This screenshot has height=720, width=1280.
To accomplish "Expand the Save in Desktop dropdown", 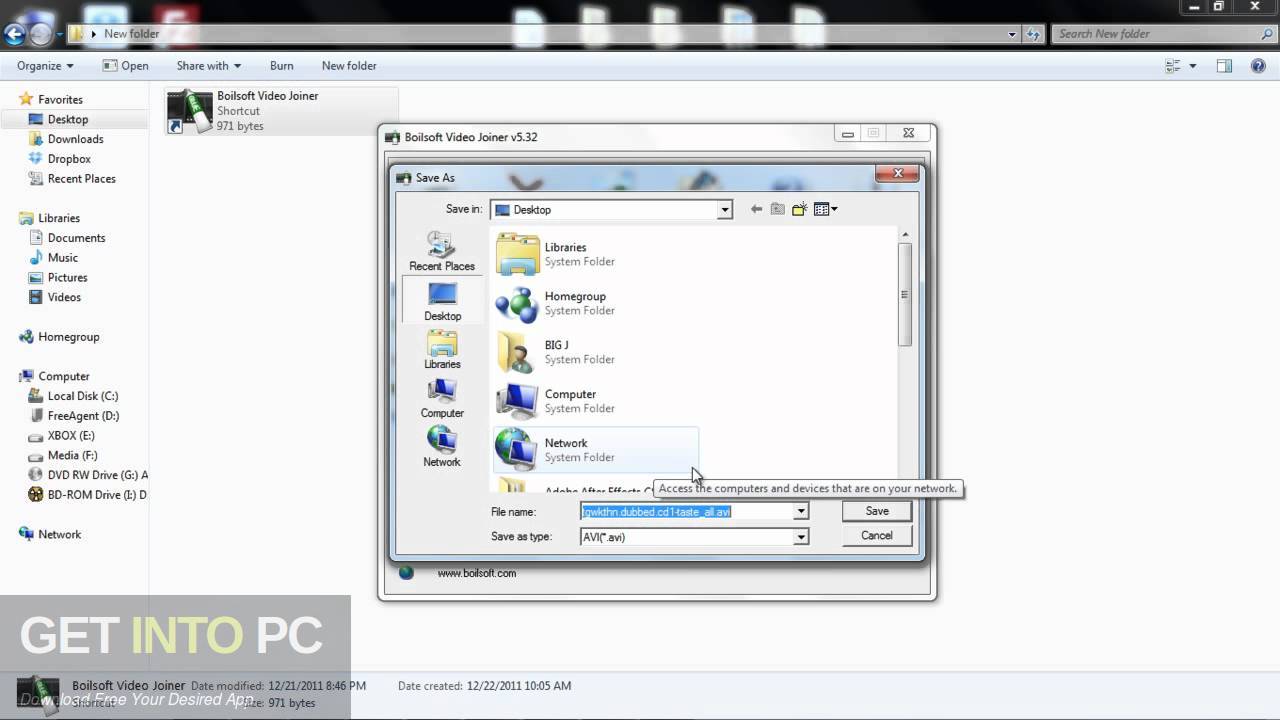I will click(724, 210).
